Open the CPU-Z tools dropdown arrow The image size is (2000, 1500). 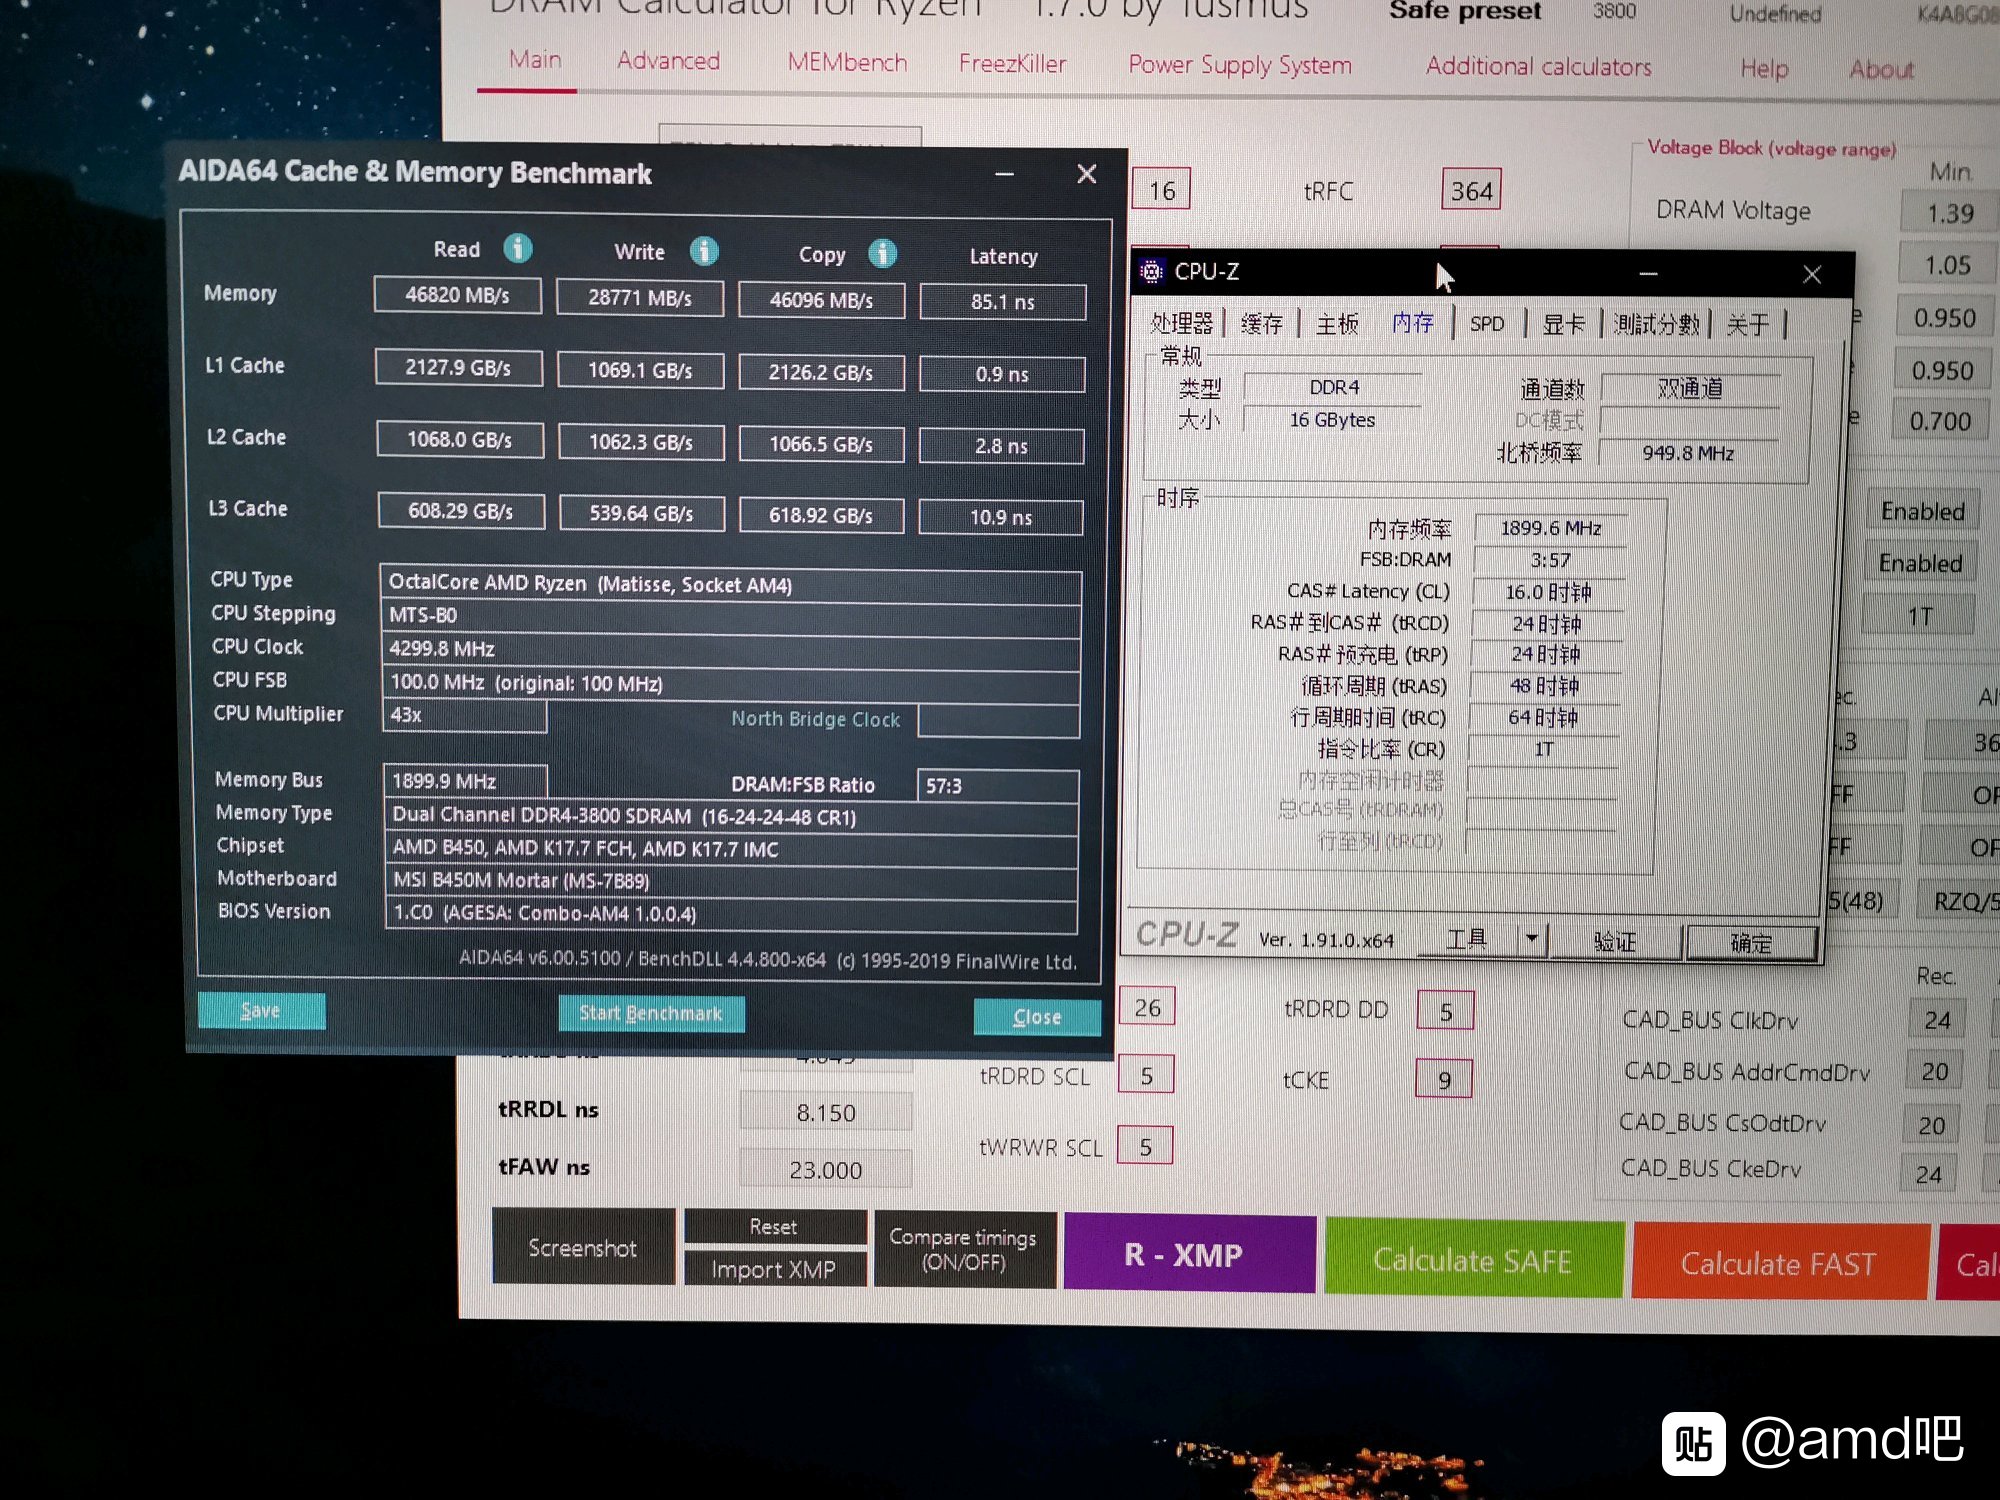[x=1531, y=939]
